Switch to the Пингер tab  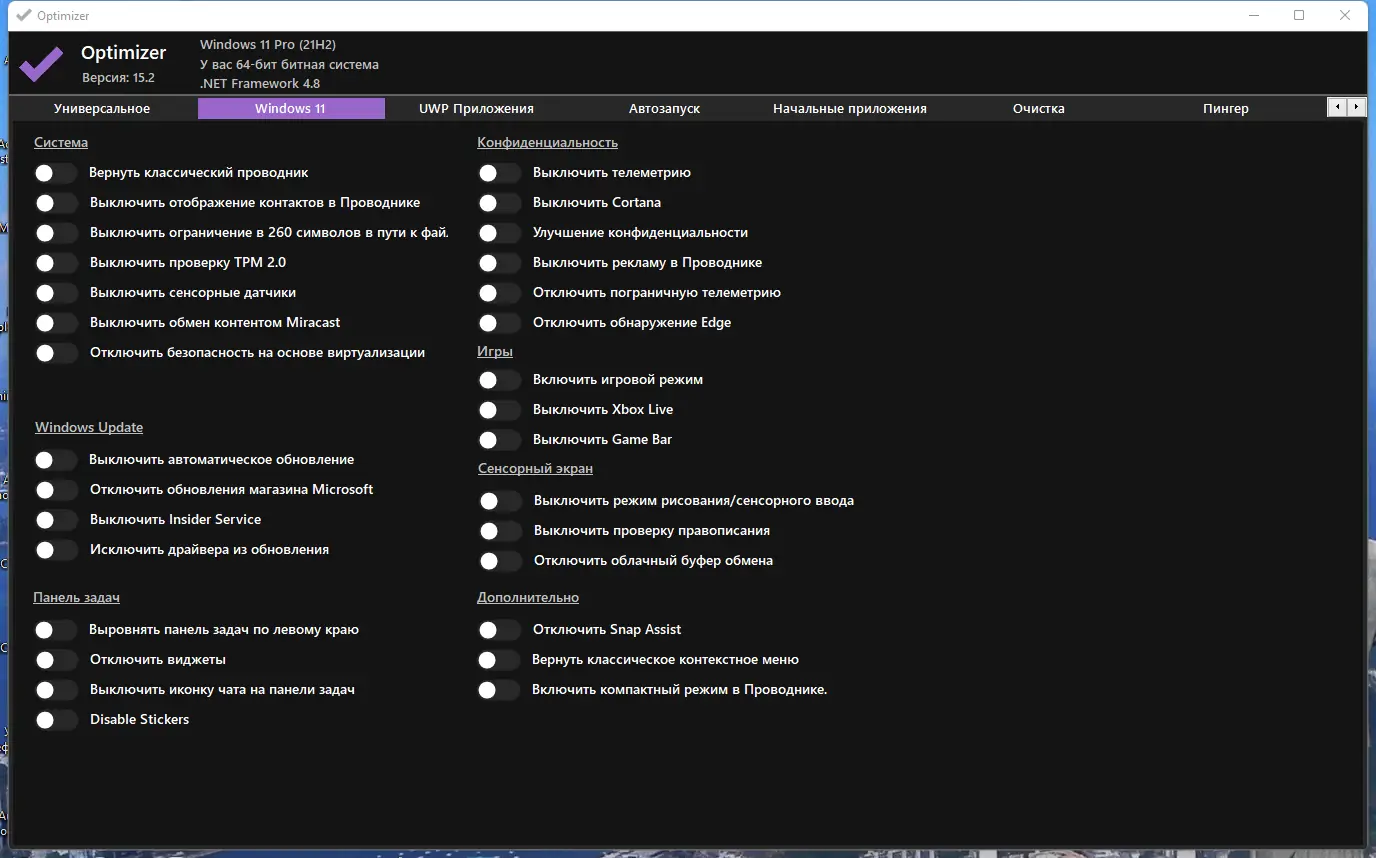pyautogui.click(x=1226, y=108)
